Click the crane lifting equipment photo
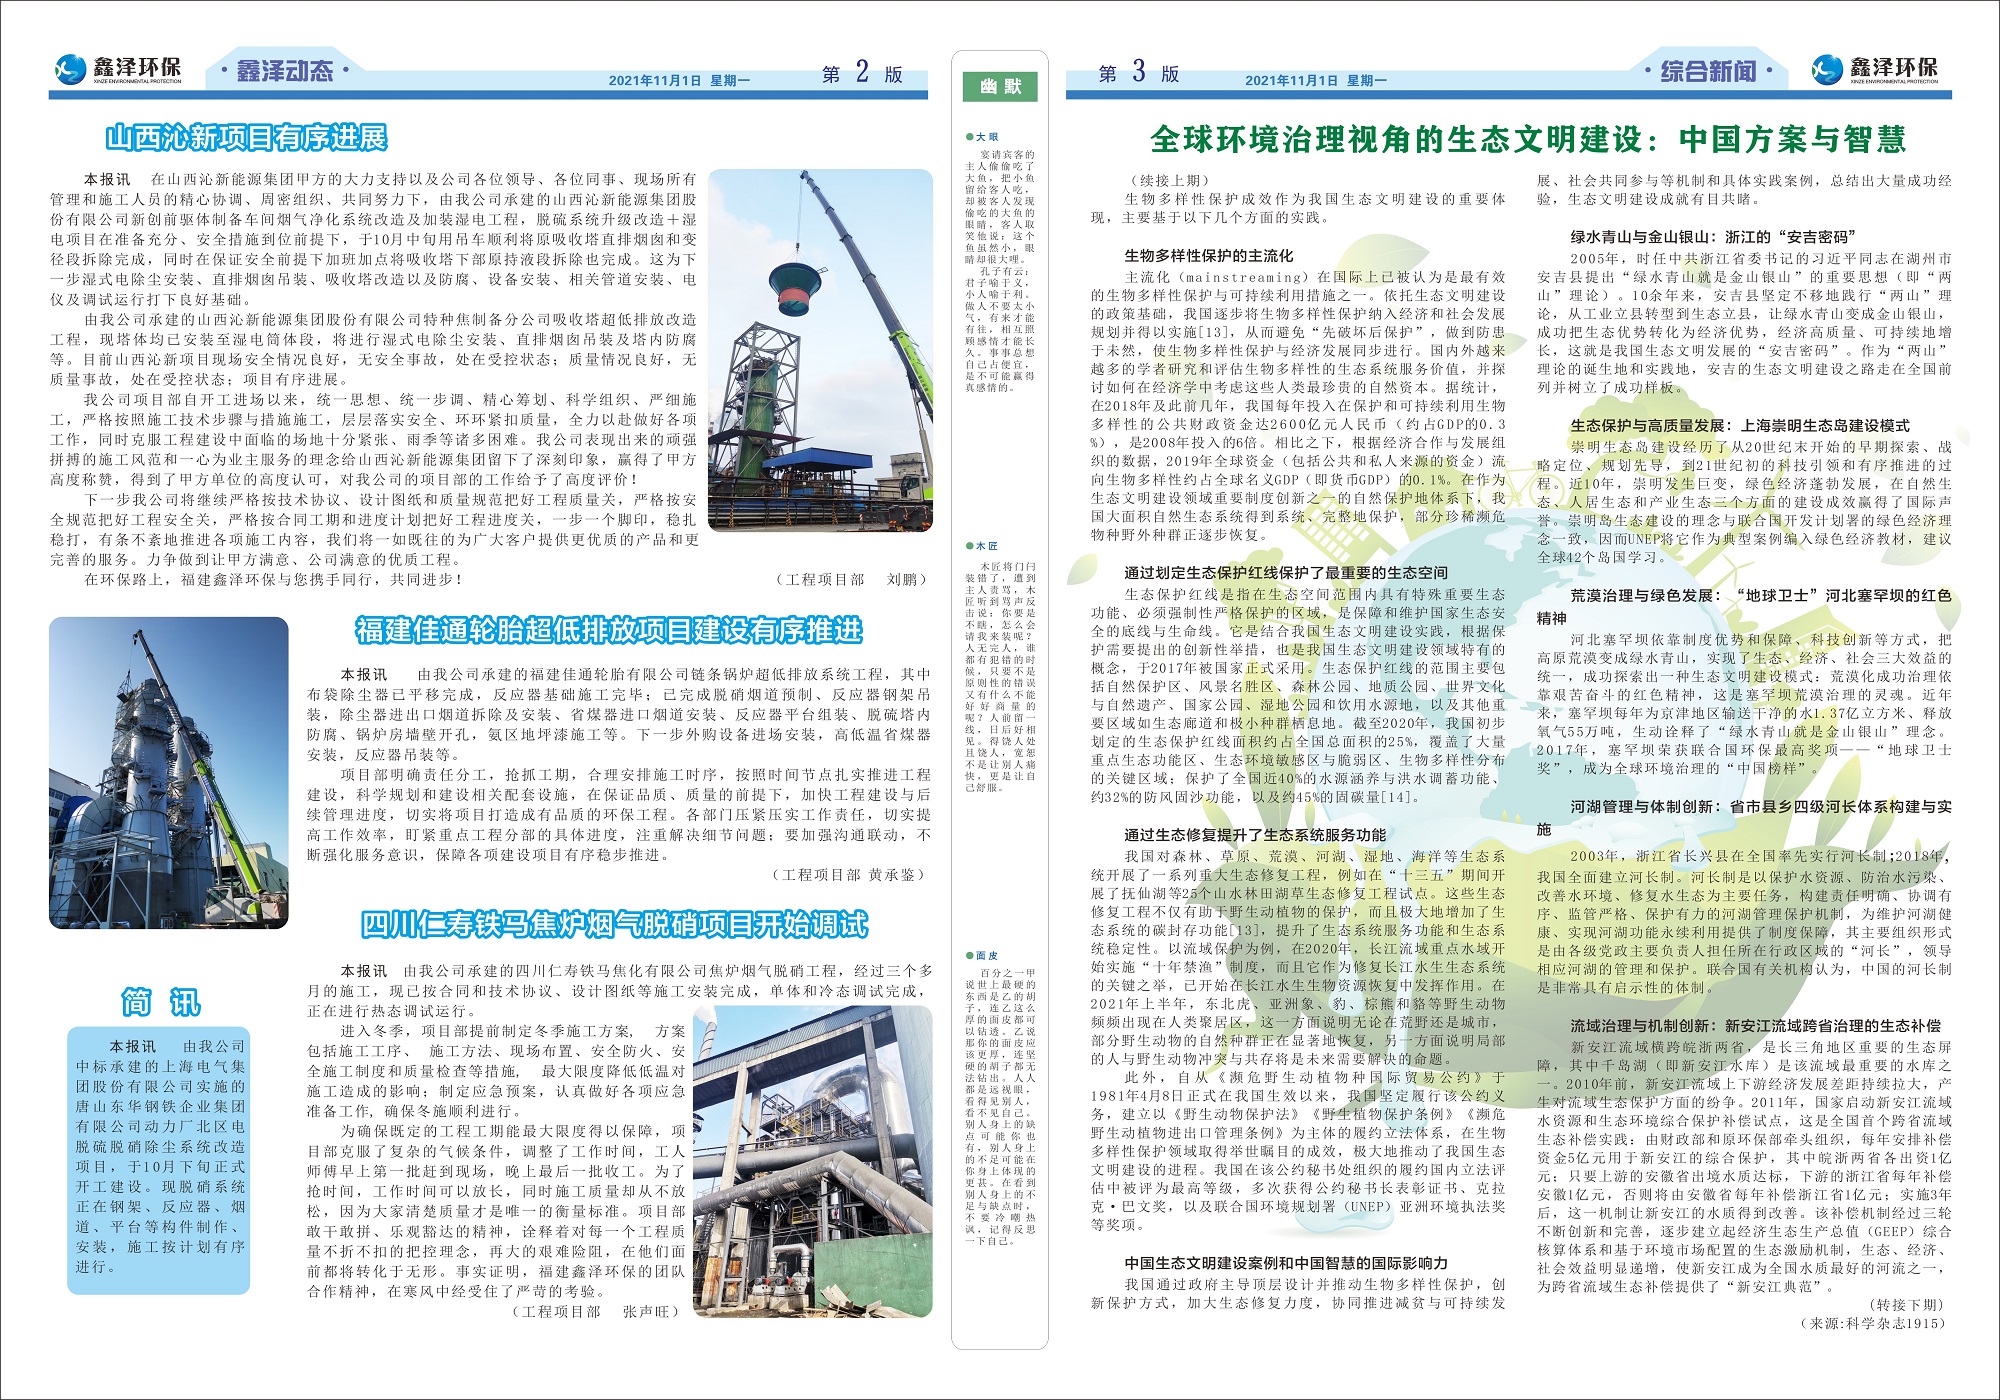The image size is (2000, 1400). [820, 350]
